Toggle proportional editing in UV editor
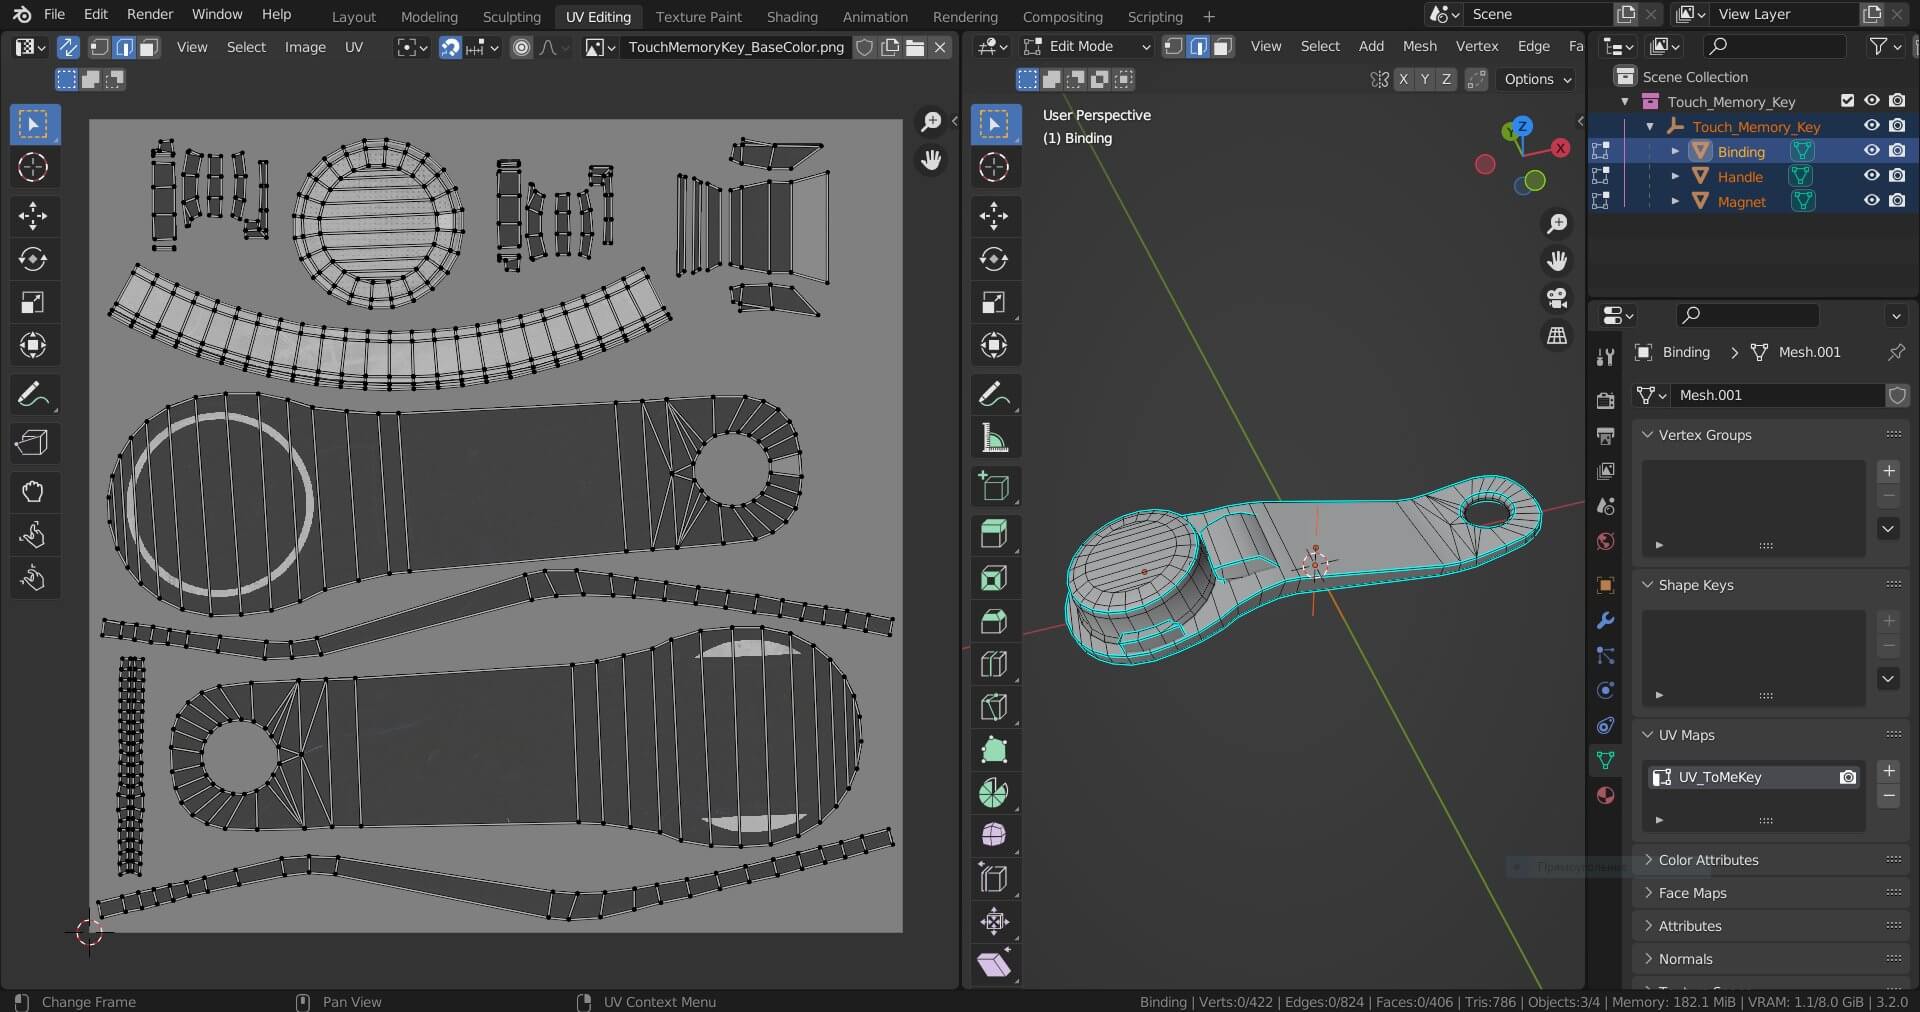Viewport: 1920px width, 1012px height. [521, 47]
